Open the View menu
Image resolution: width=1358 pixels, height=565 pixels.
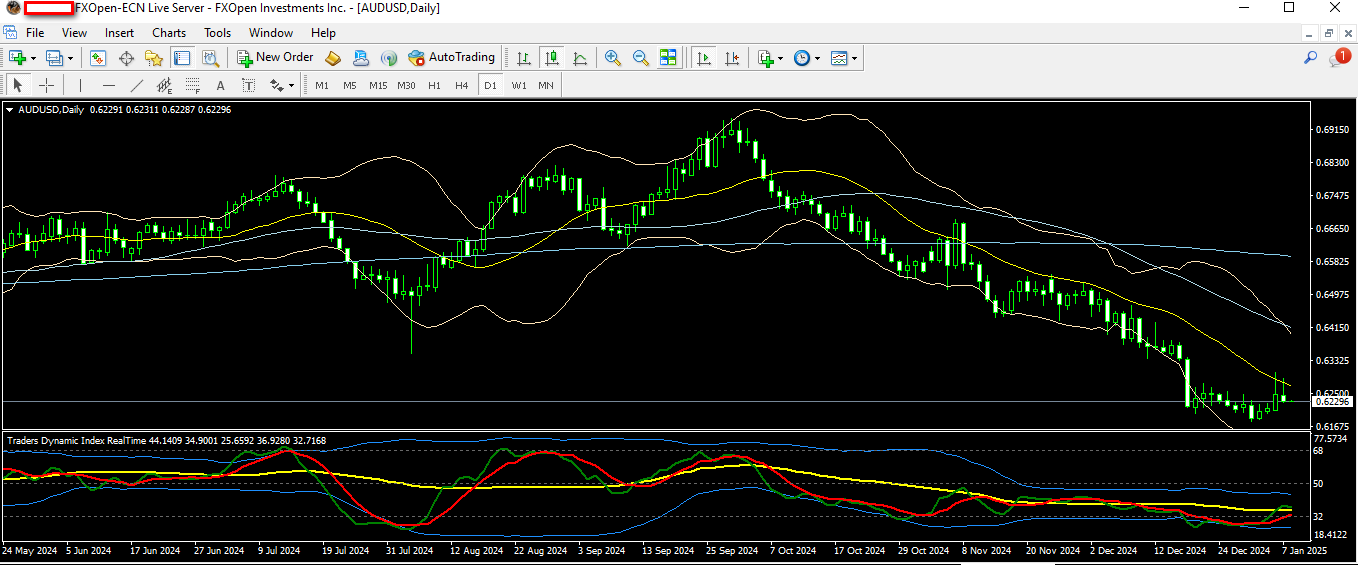(x=74, y=33)
